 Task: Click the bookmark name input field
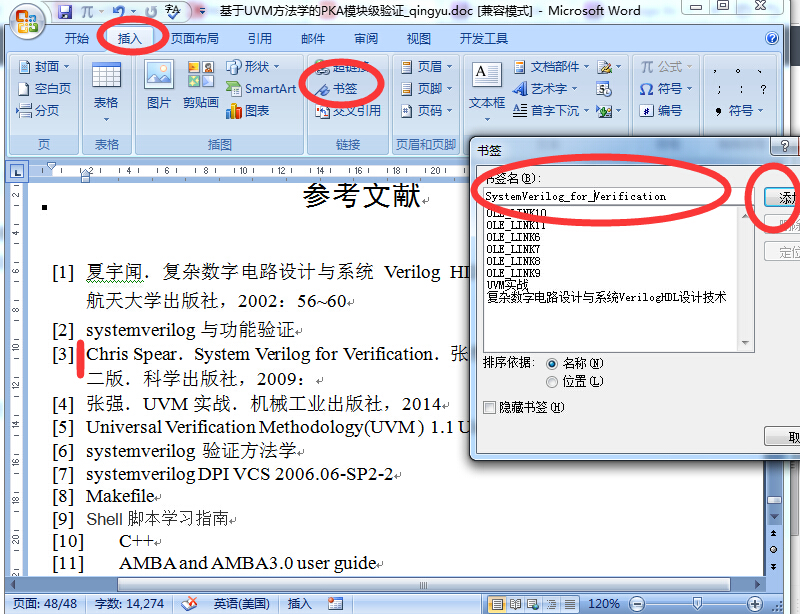618,197
